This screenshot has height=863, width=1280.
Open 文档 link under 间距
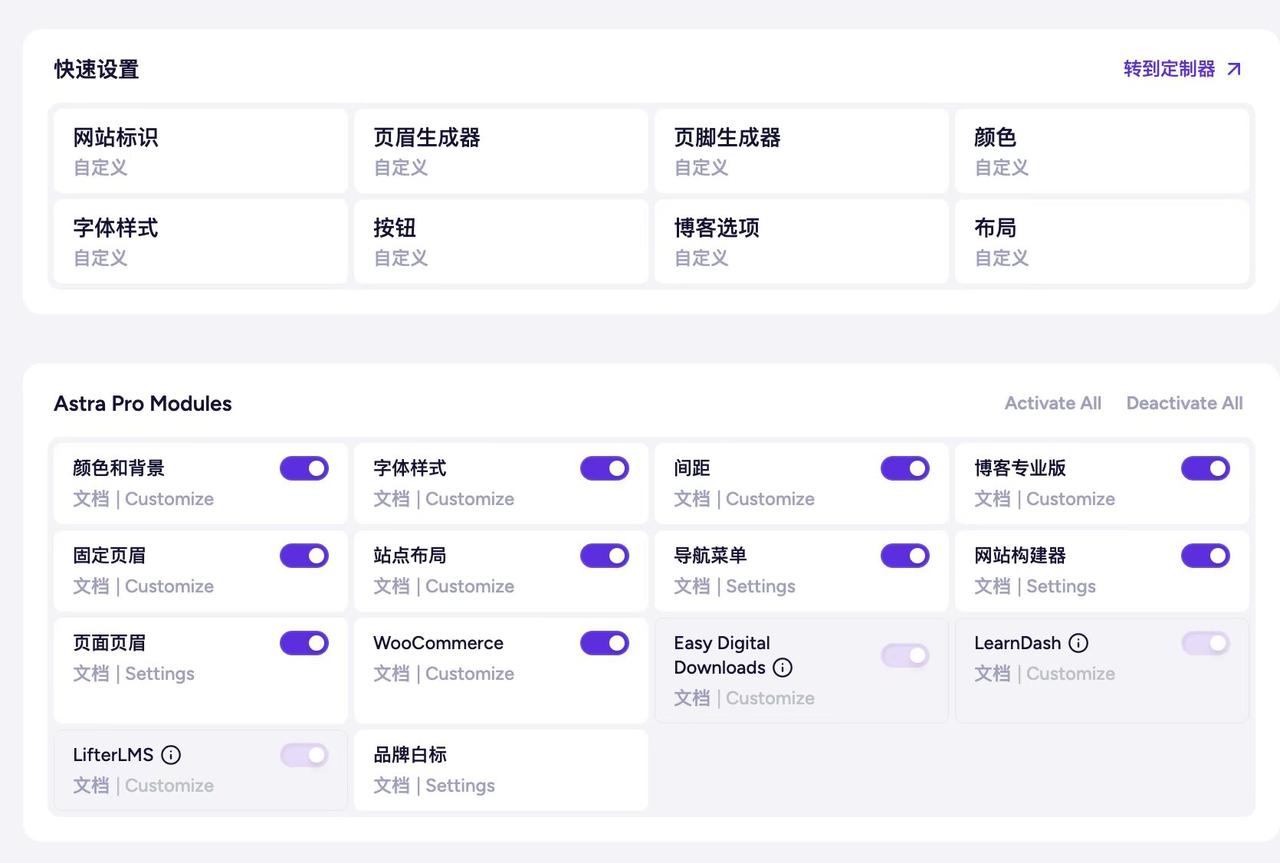click(692, 499)
